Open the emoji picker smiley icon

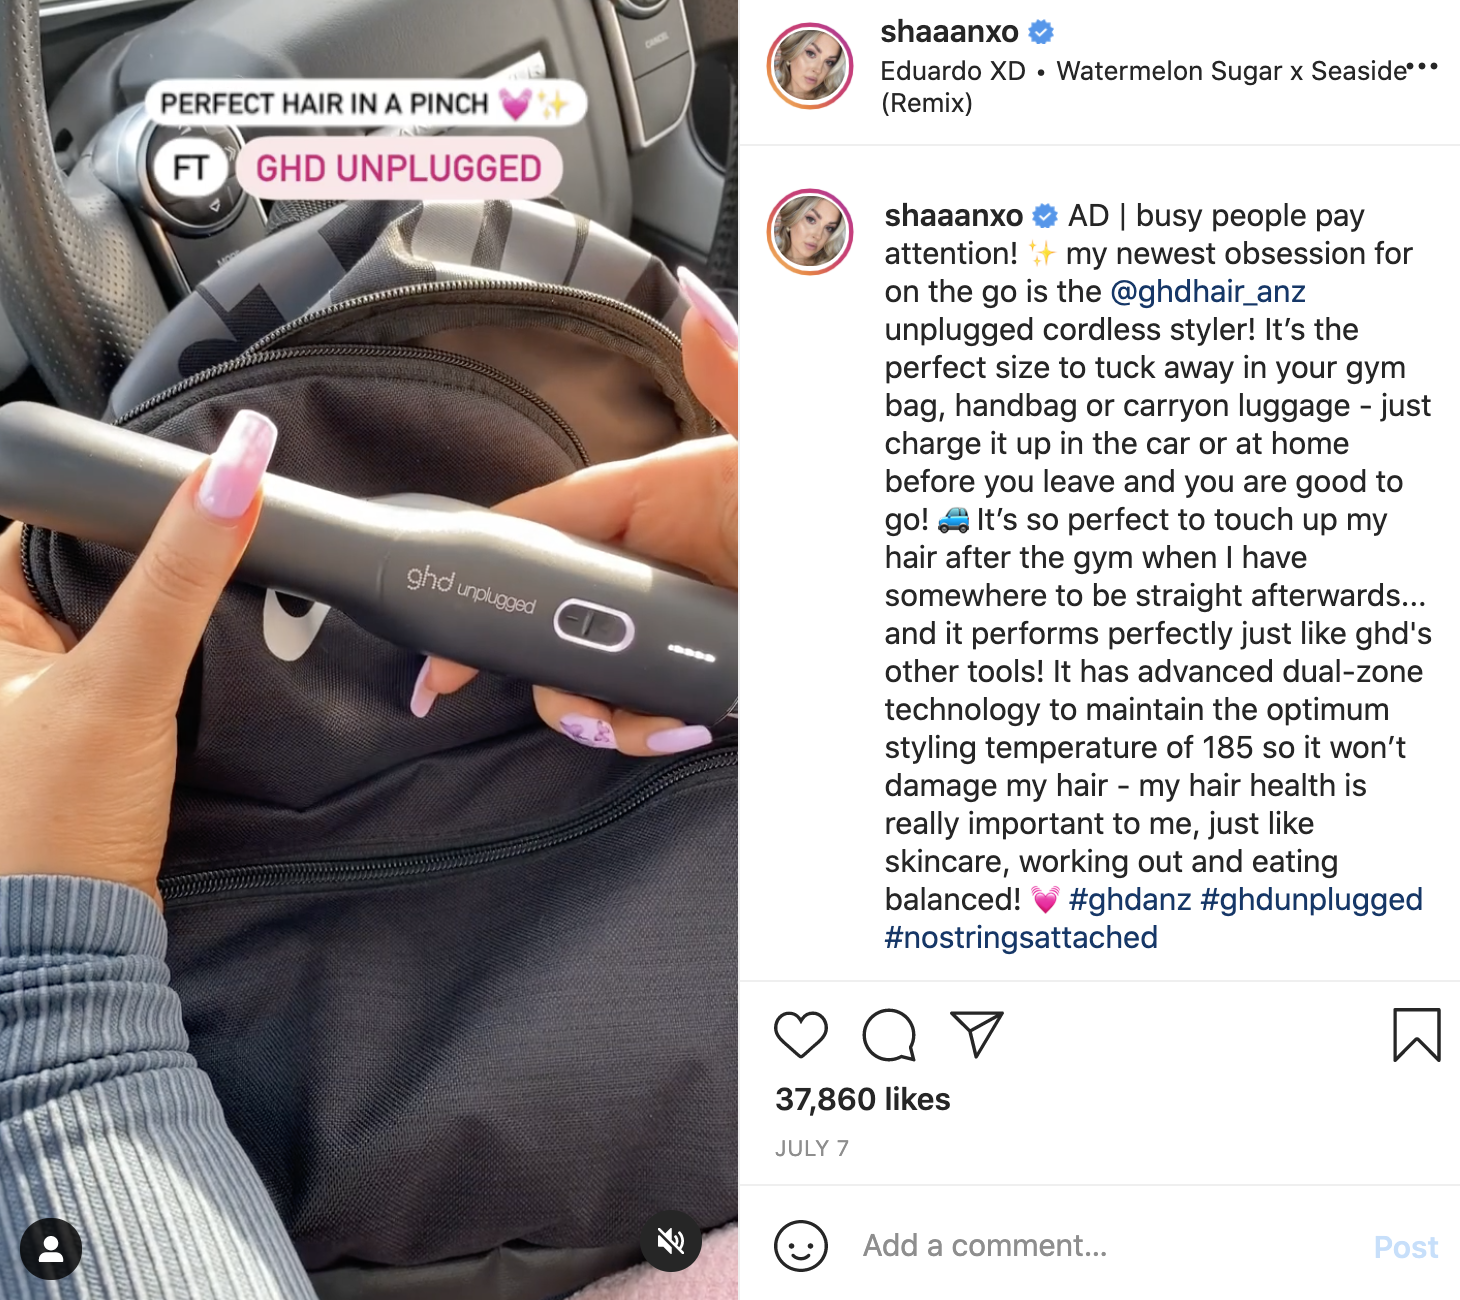pos(801,1246)
